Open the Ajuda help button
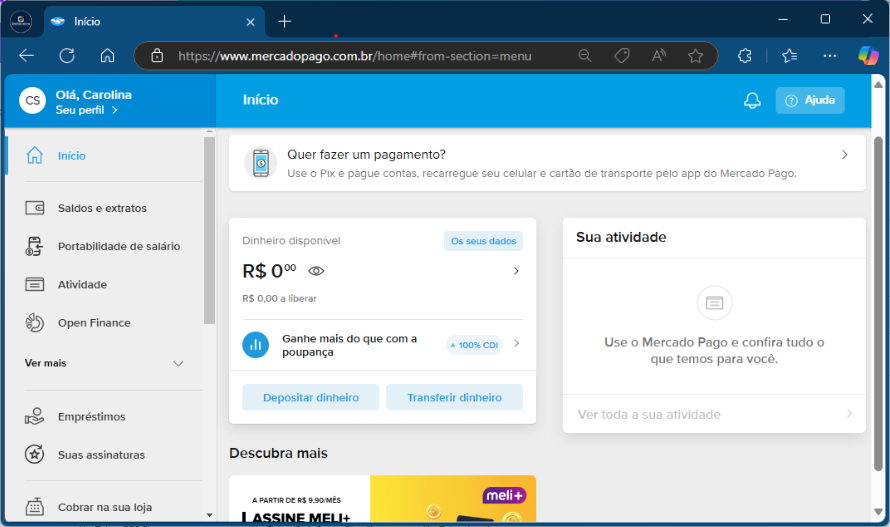 click(x=810, y=101)
